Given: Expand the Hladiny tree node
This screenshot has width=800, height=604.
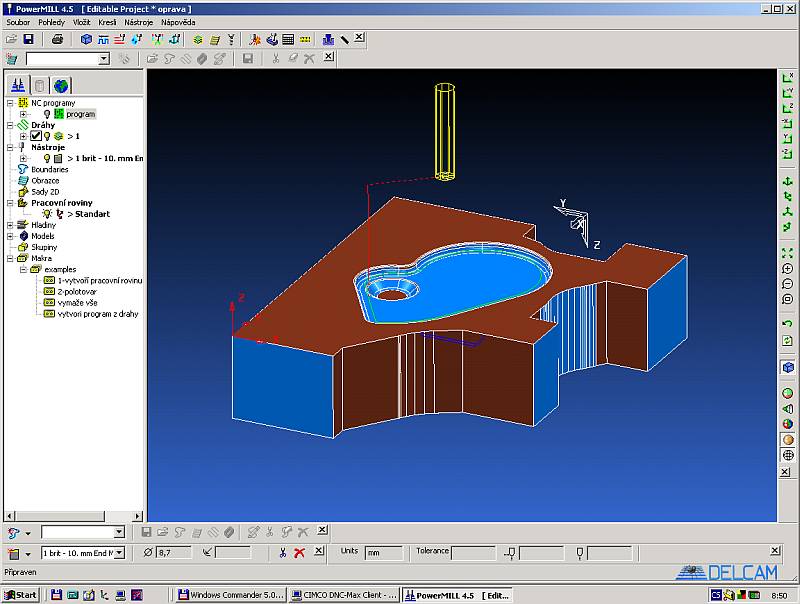Looking at the screenshot, I should (10, 225).
